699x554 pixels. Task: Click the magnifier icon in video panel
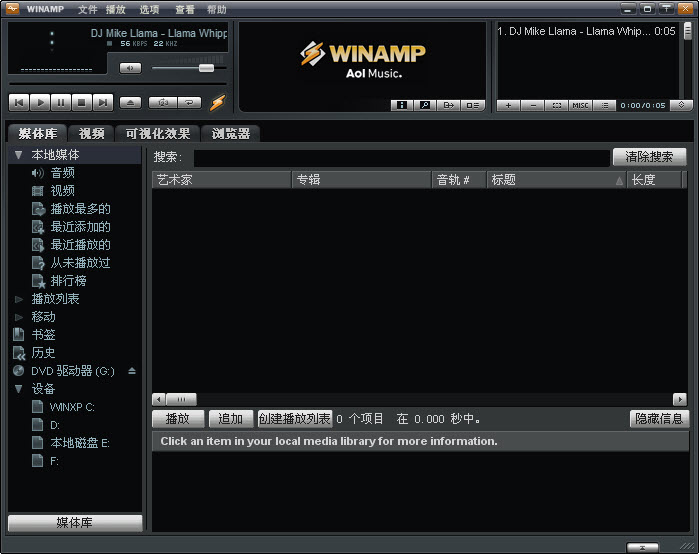(425, 105)
